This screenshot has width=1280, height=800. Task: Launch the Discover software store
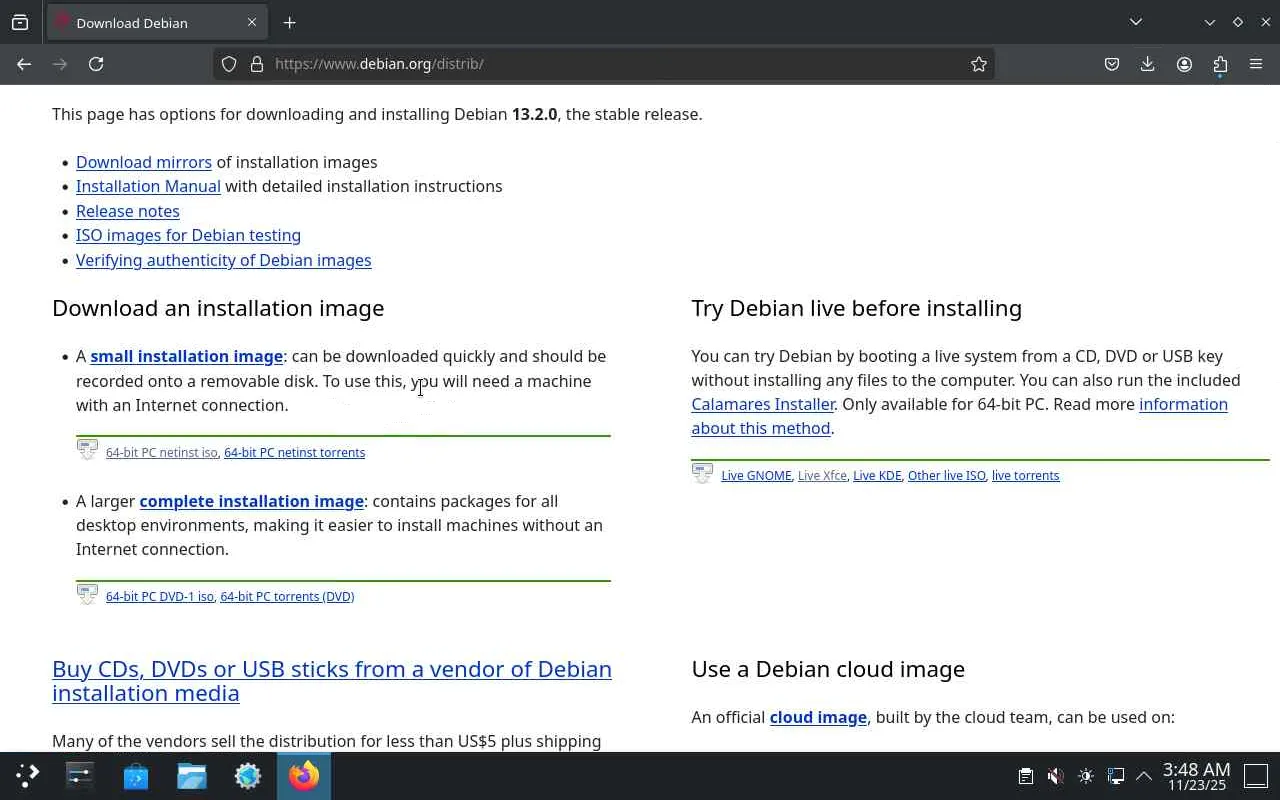point(136,775)
